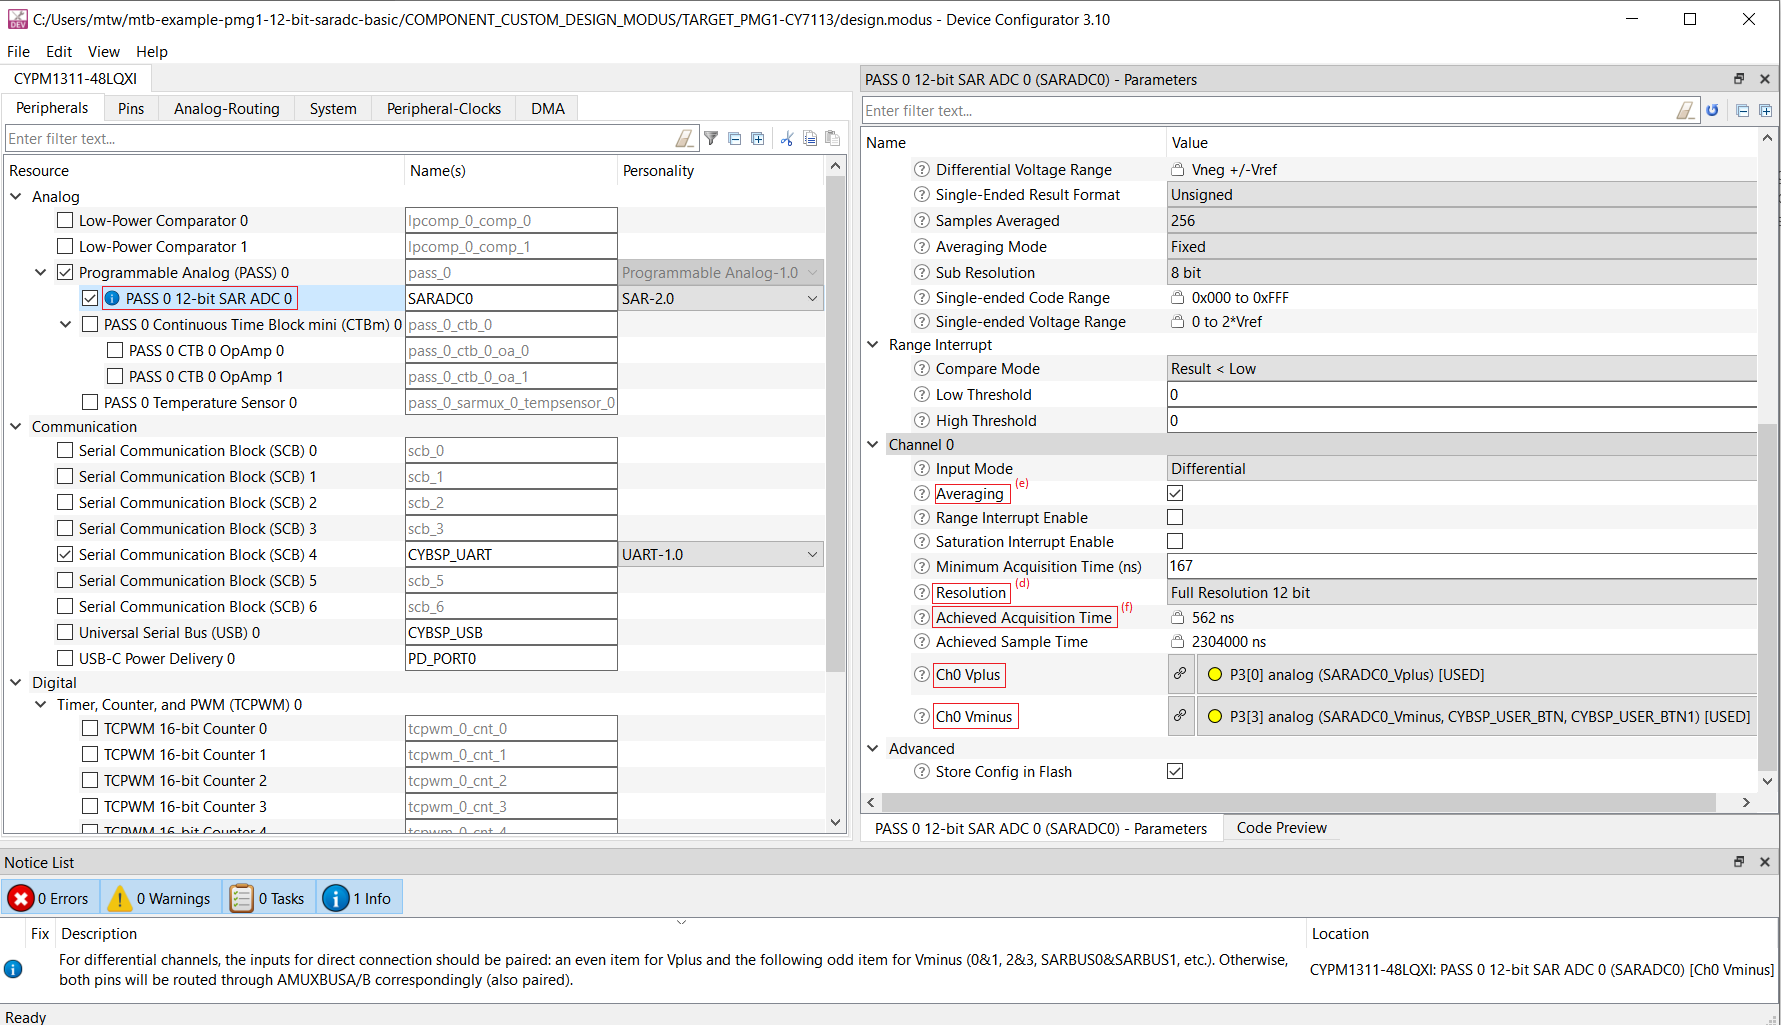The width and height of the screenshot is (1781, 1025).
Task: Toggle the 0 Errors notice filter
Action: 50,898
